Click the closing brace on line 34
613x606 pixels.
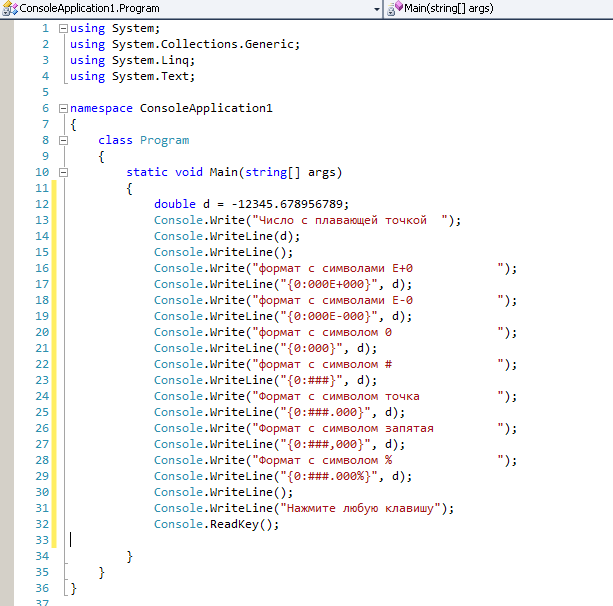pyautogui.click(x=129, y=557)
